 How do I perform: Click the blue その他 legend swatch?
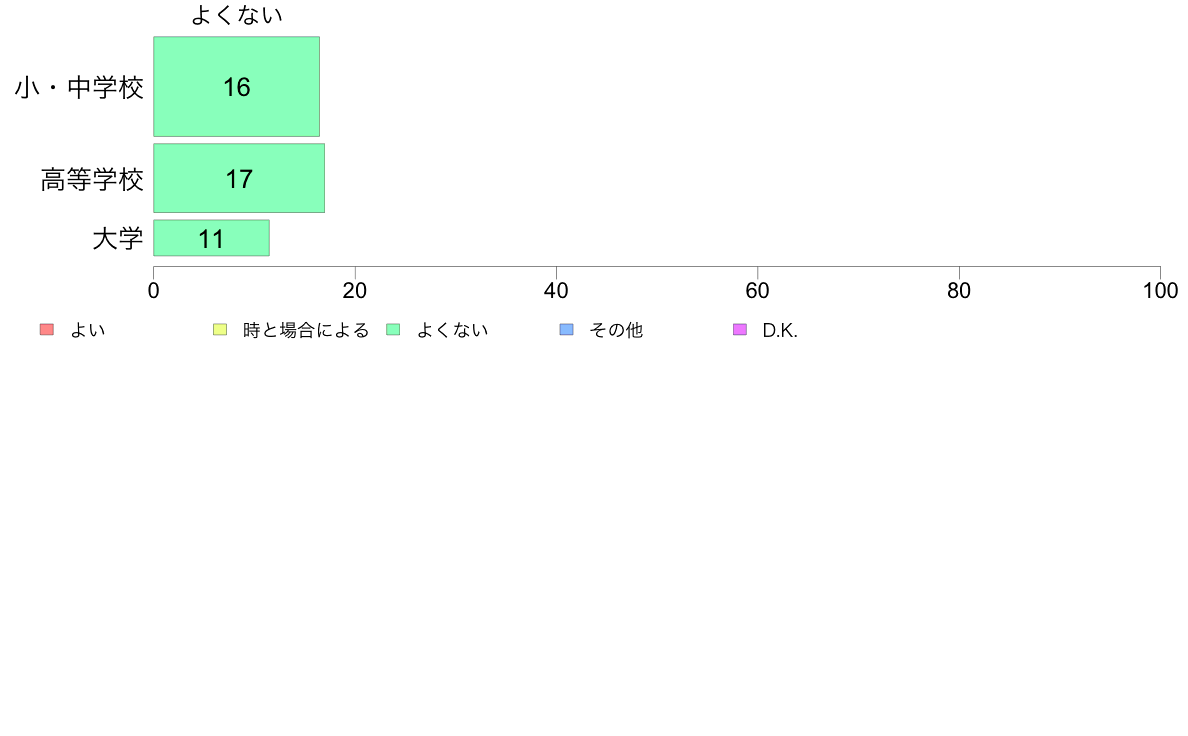[x=567, y=330]
